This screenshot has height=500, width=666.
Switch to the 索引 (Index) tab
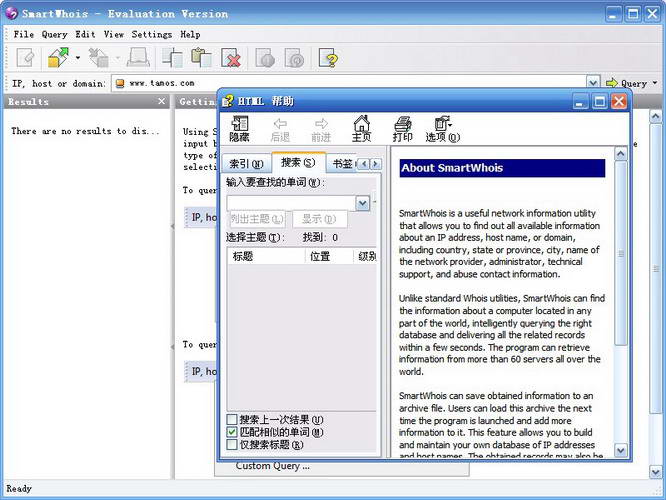pos(246,164)
